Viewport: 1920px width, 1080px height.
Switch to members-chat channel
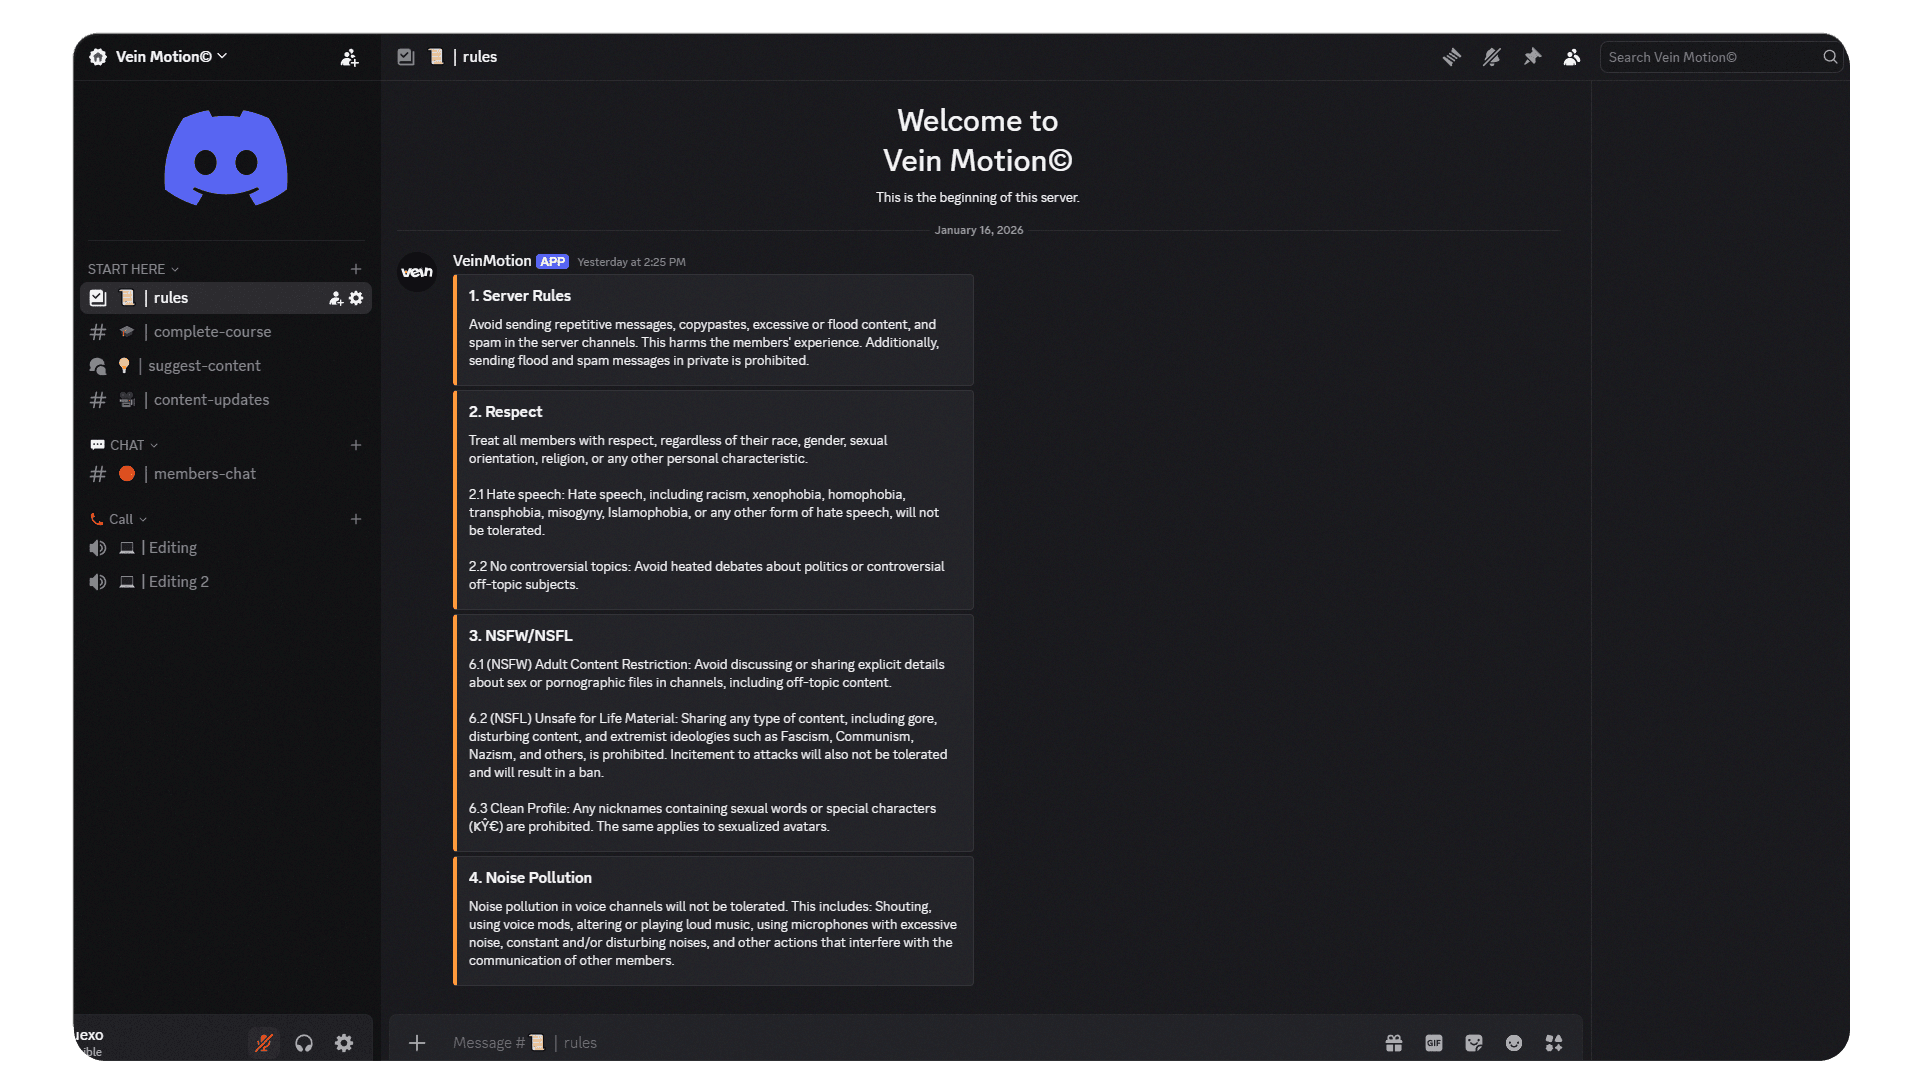[204, 474]
